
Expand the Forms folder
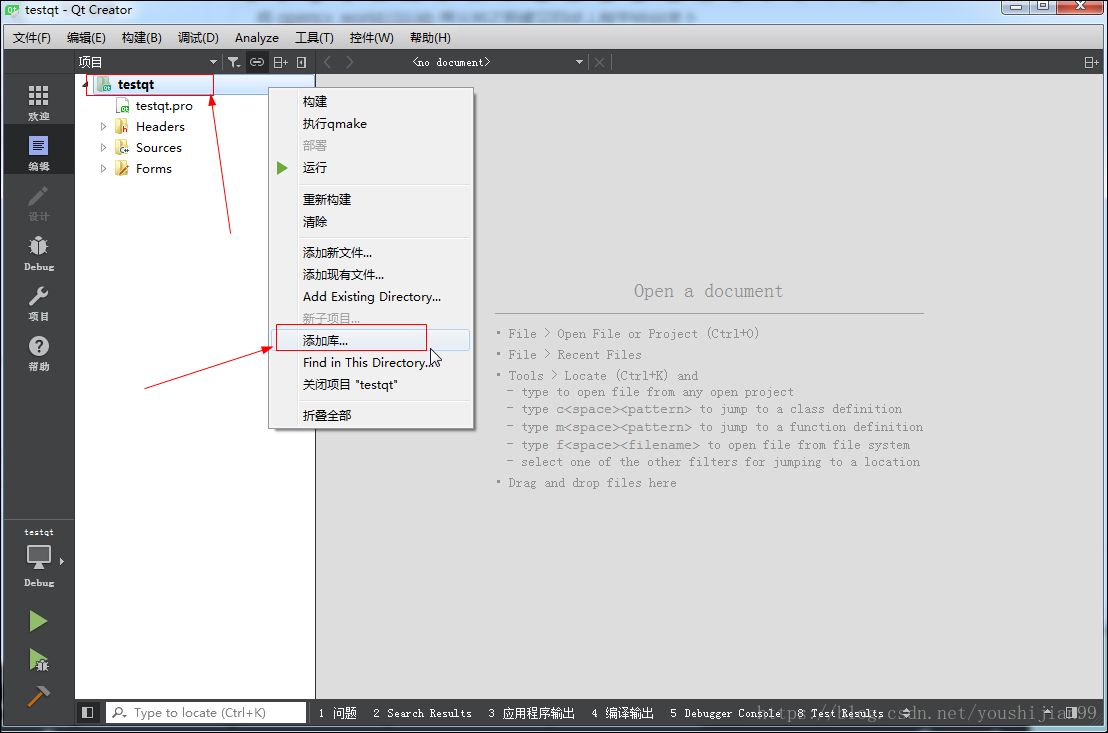(x=104, y=168)
